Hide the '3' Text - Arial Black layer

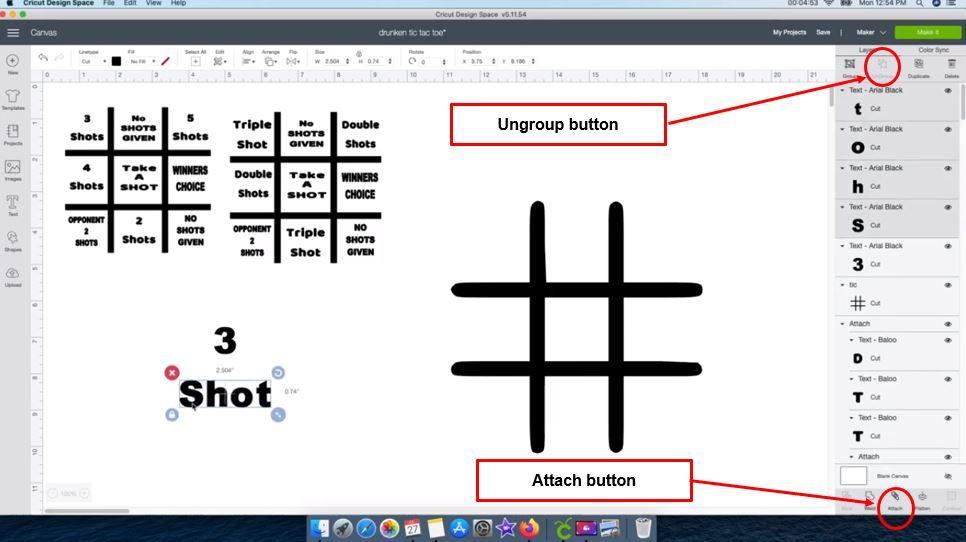[x=948, y=246]
